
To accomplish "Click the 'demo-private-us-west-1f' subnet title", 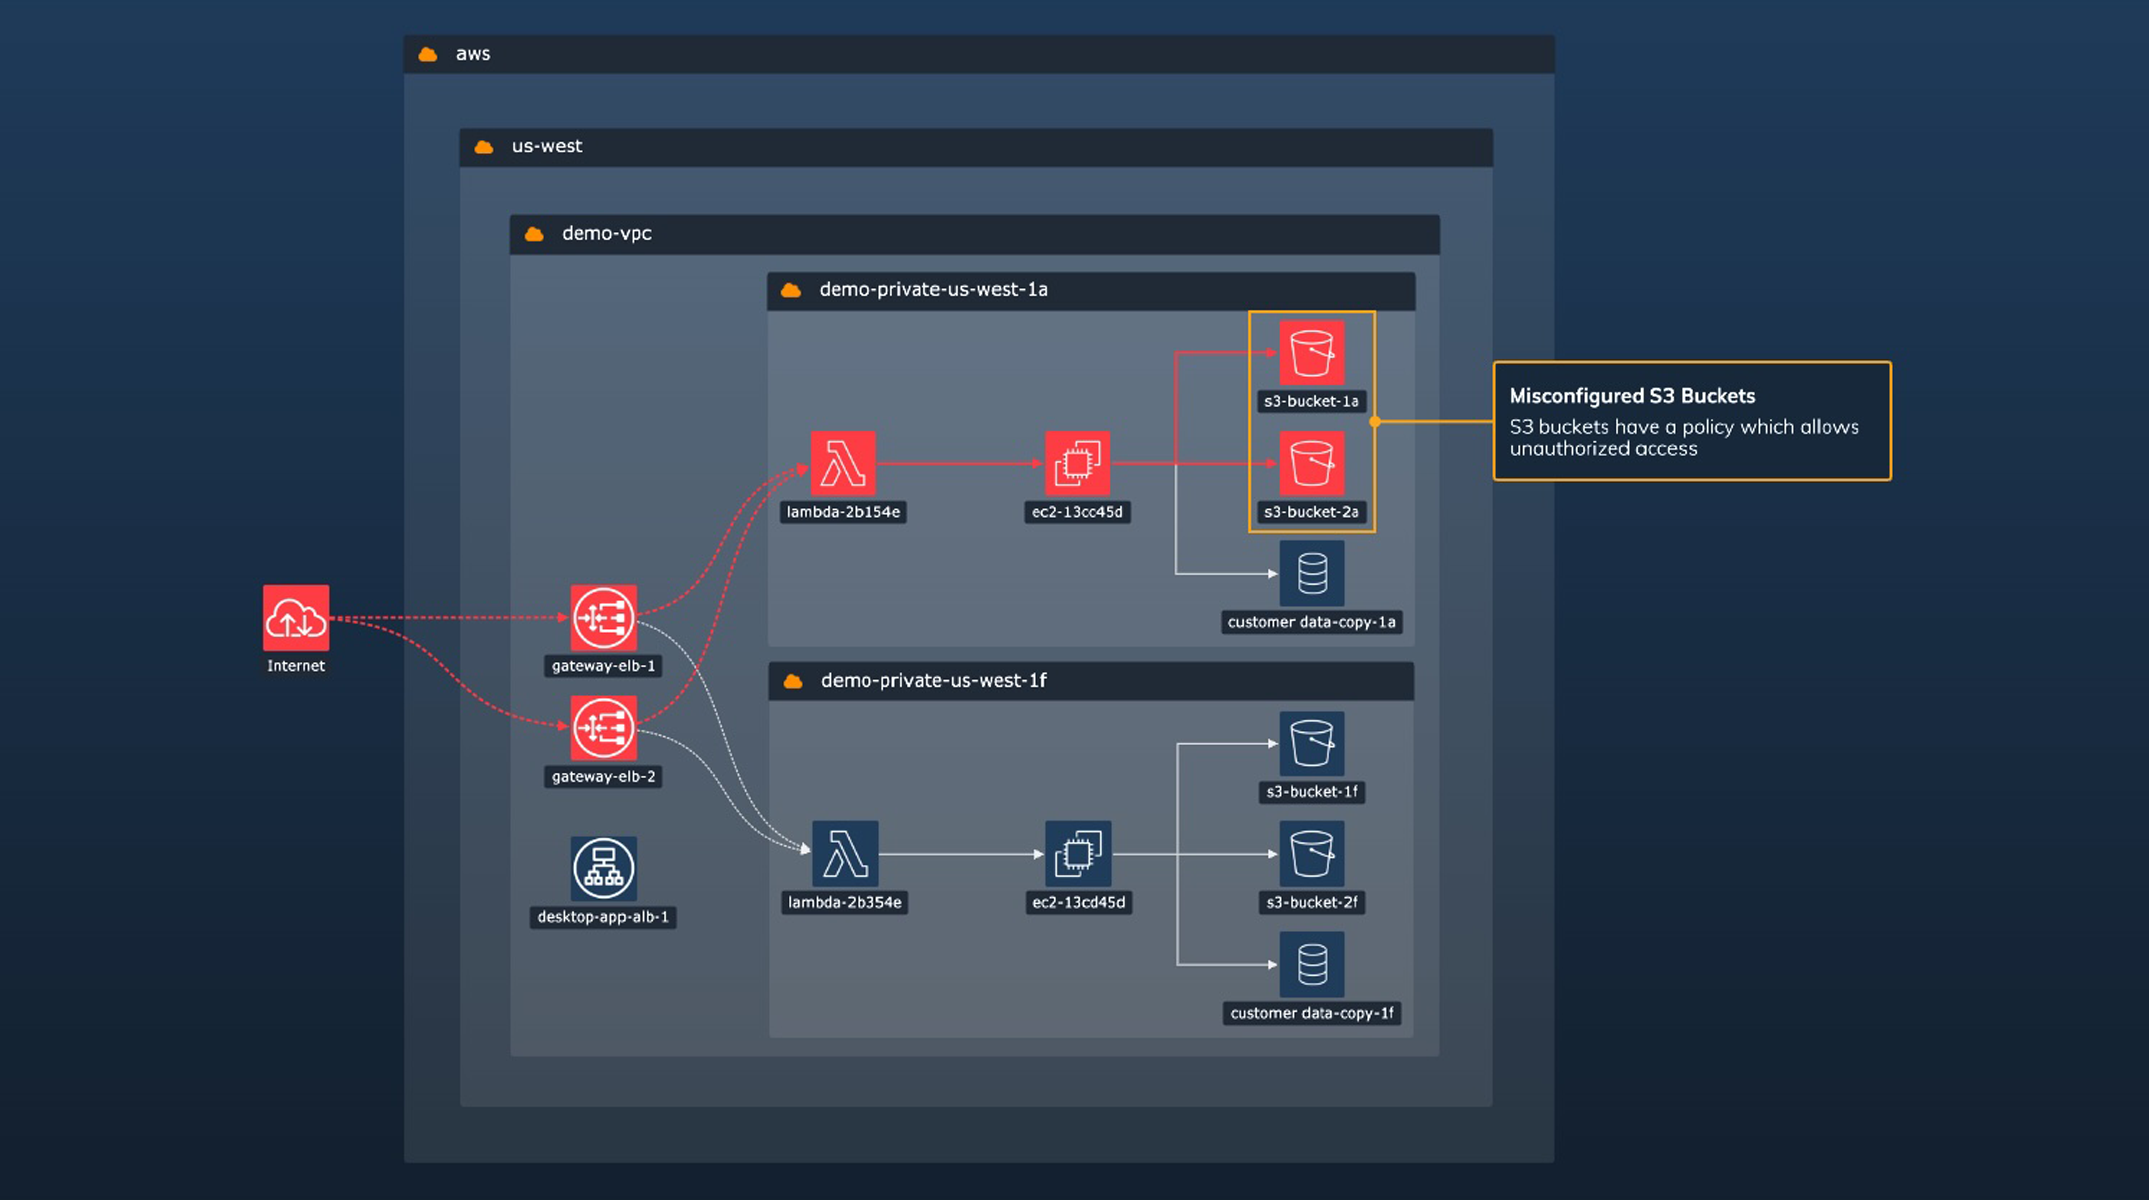I will 934,680.
